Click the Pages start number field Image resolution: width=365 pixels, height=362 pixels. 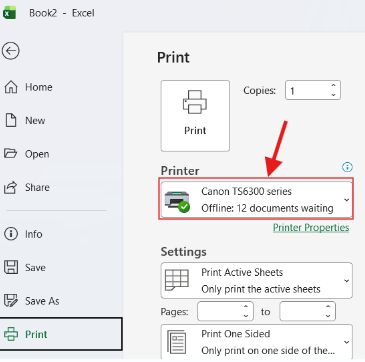225,311
